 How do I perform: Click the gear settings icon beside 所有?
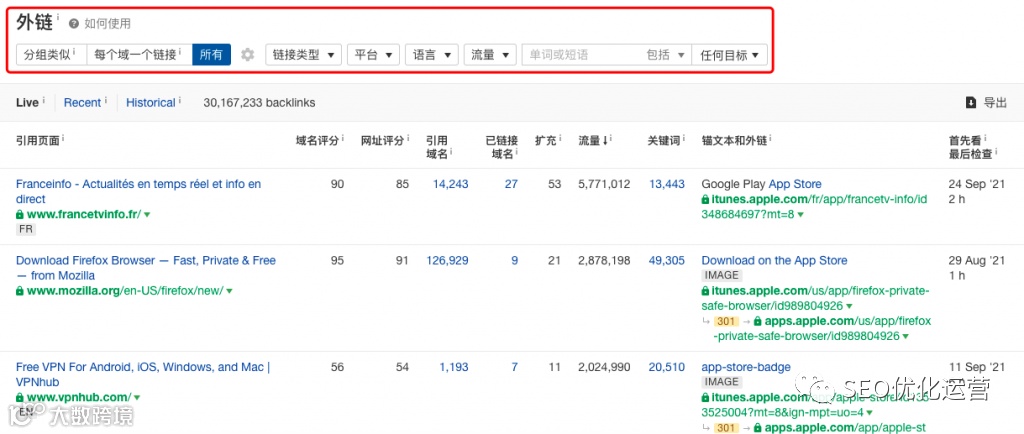coord(248,55)
